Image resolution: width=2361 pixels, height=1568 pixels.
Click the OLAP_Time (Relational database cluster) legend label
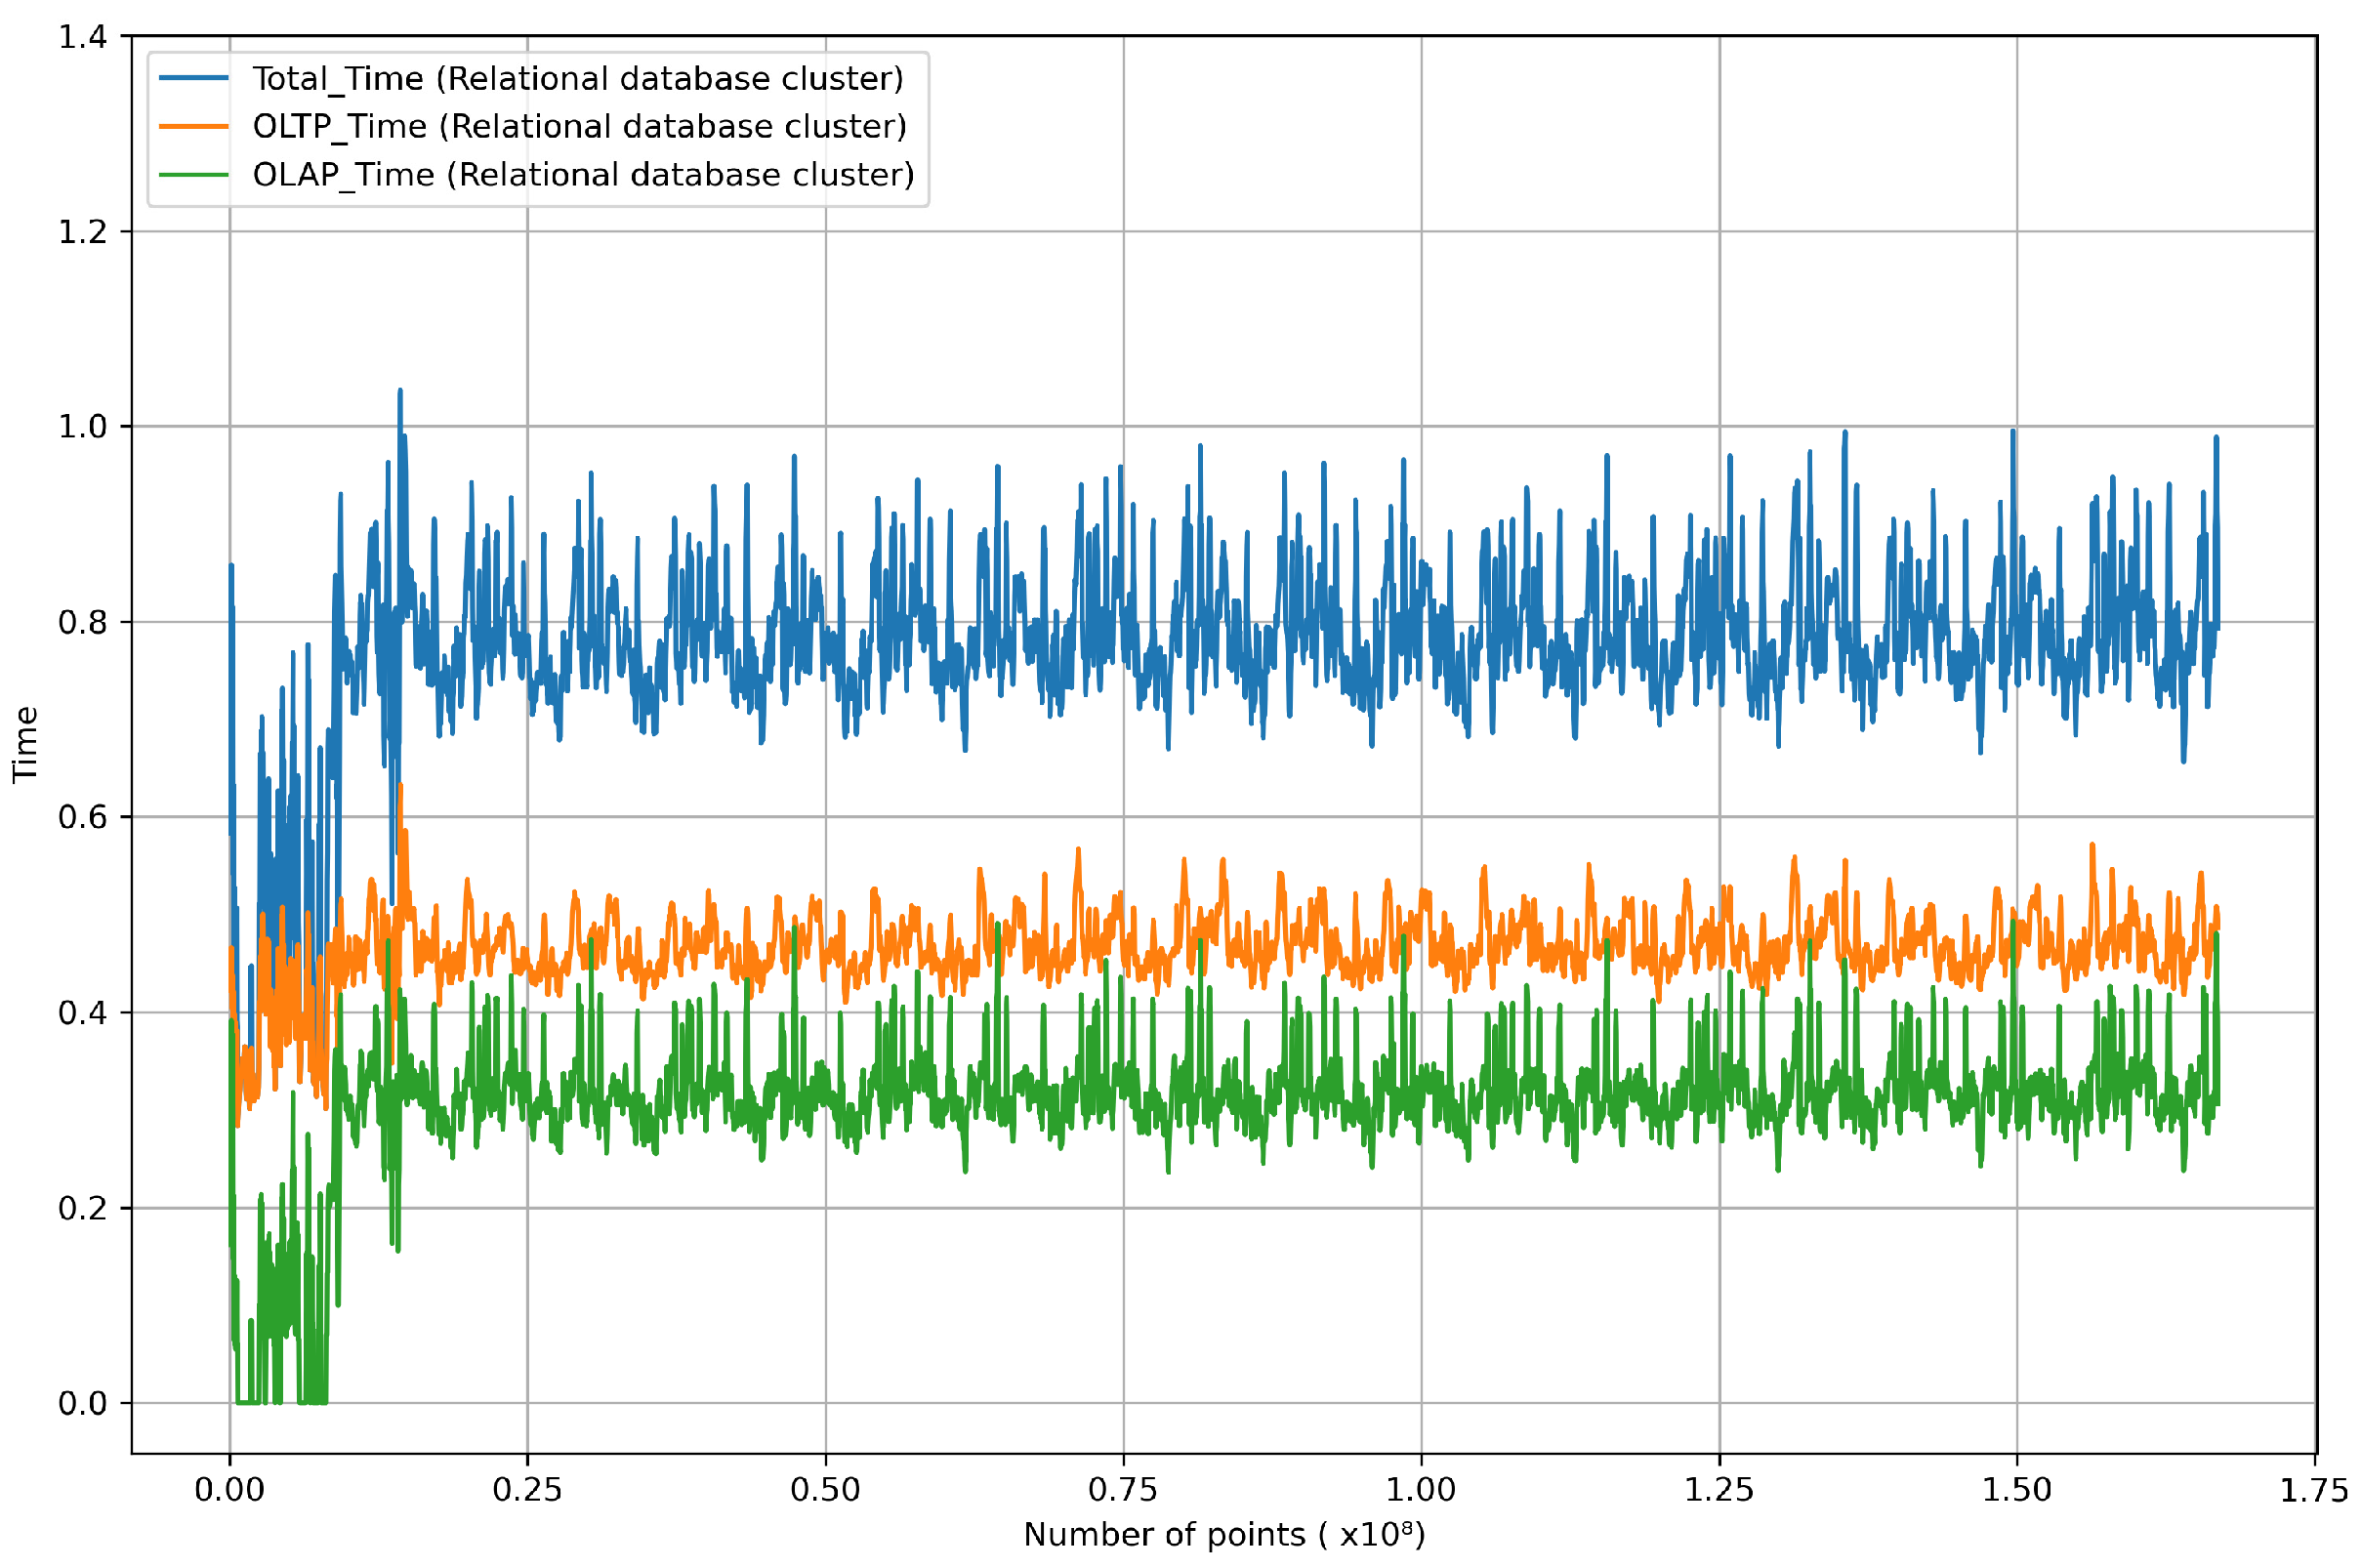583,174
